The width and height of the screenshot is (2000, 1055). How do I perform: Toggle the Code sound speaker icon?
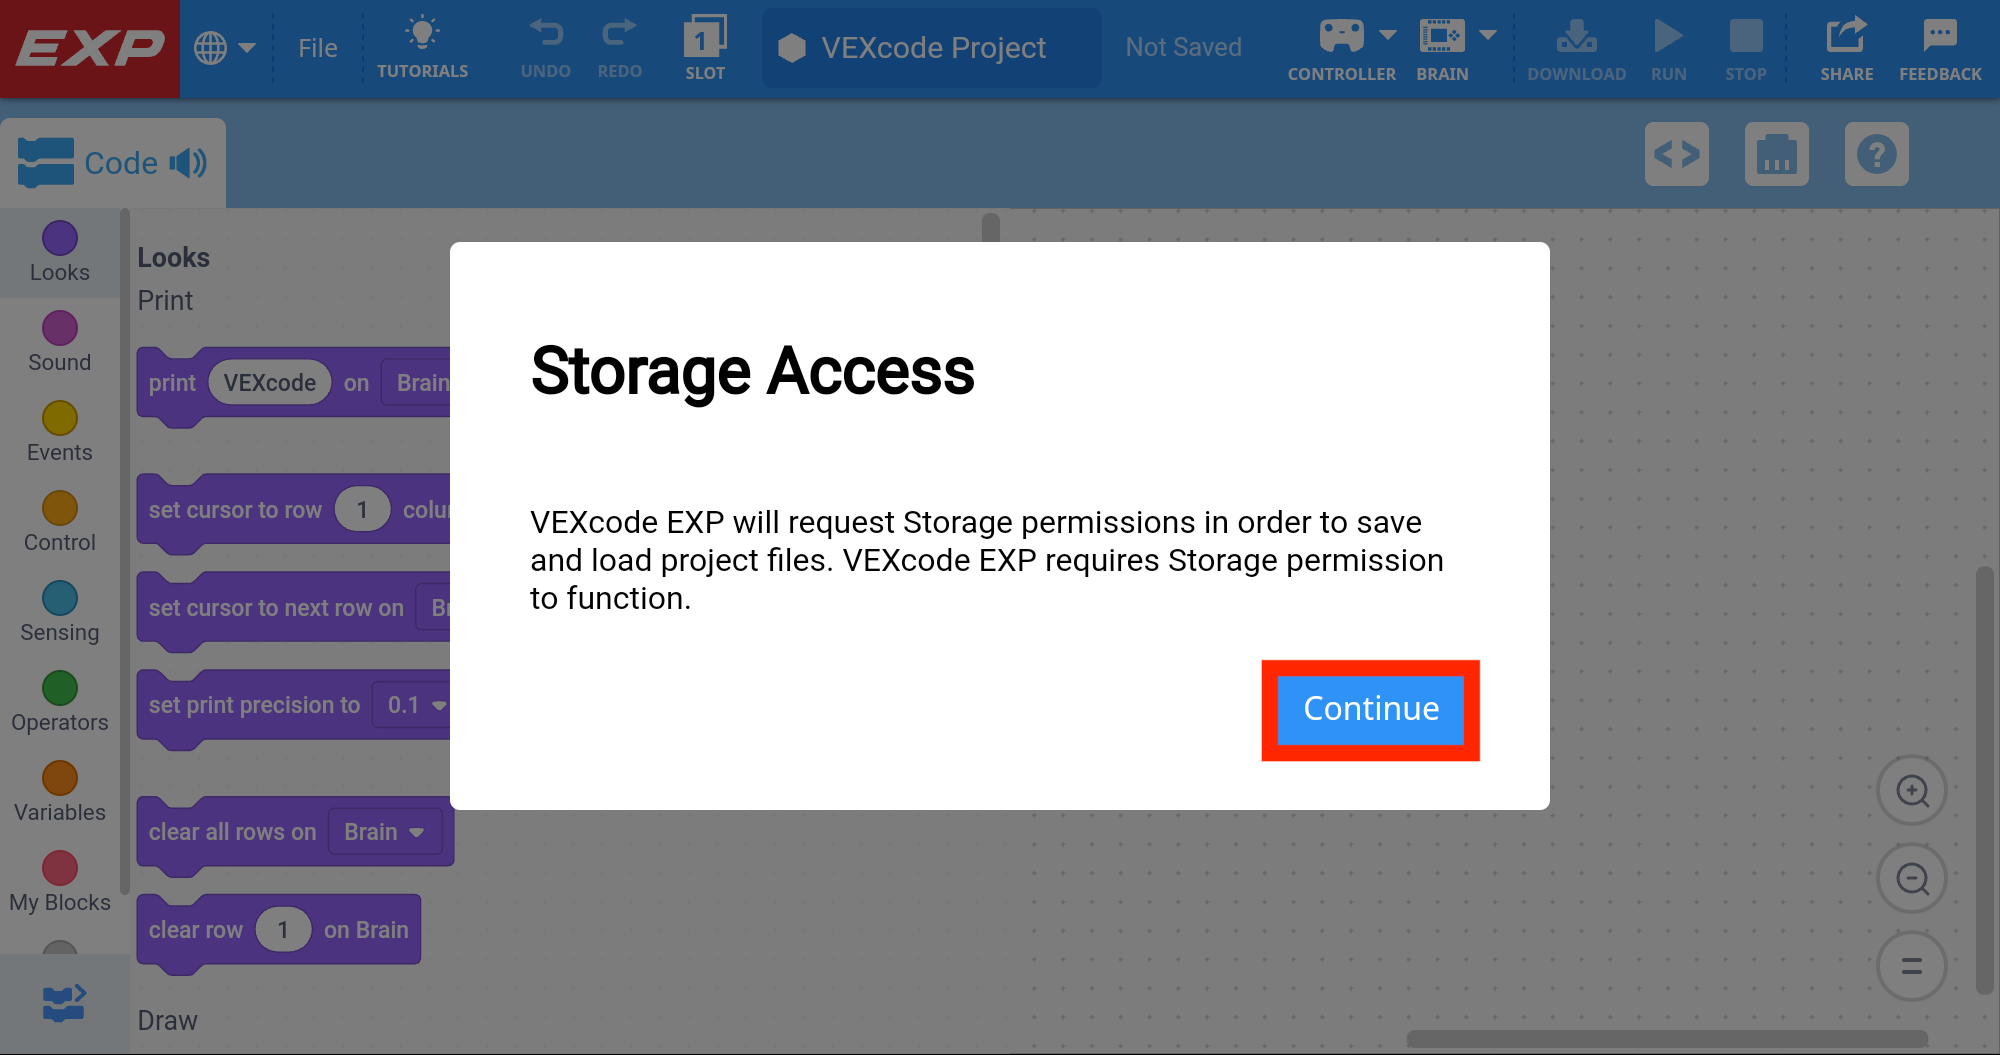188,163
